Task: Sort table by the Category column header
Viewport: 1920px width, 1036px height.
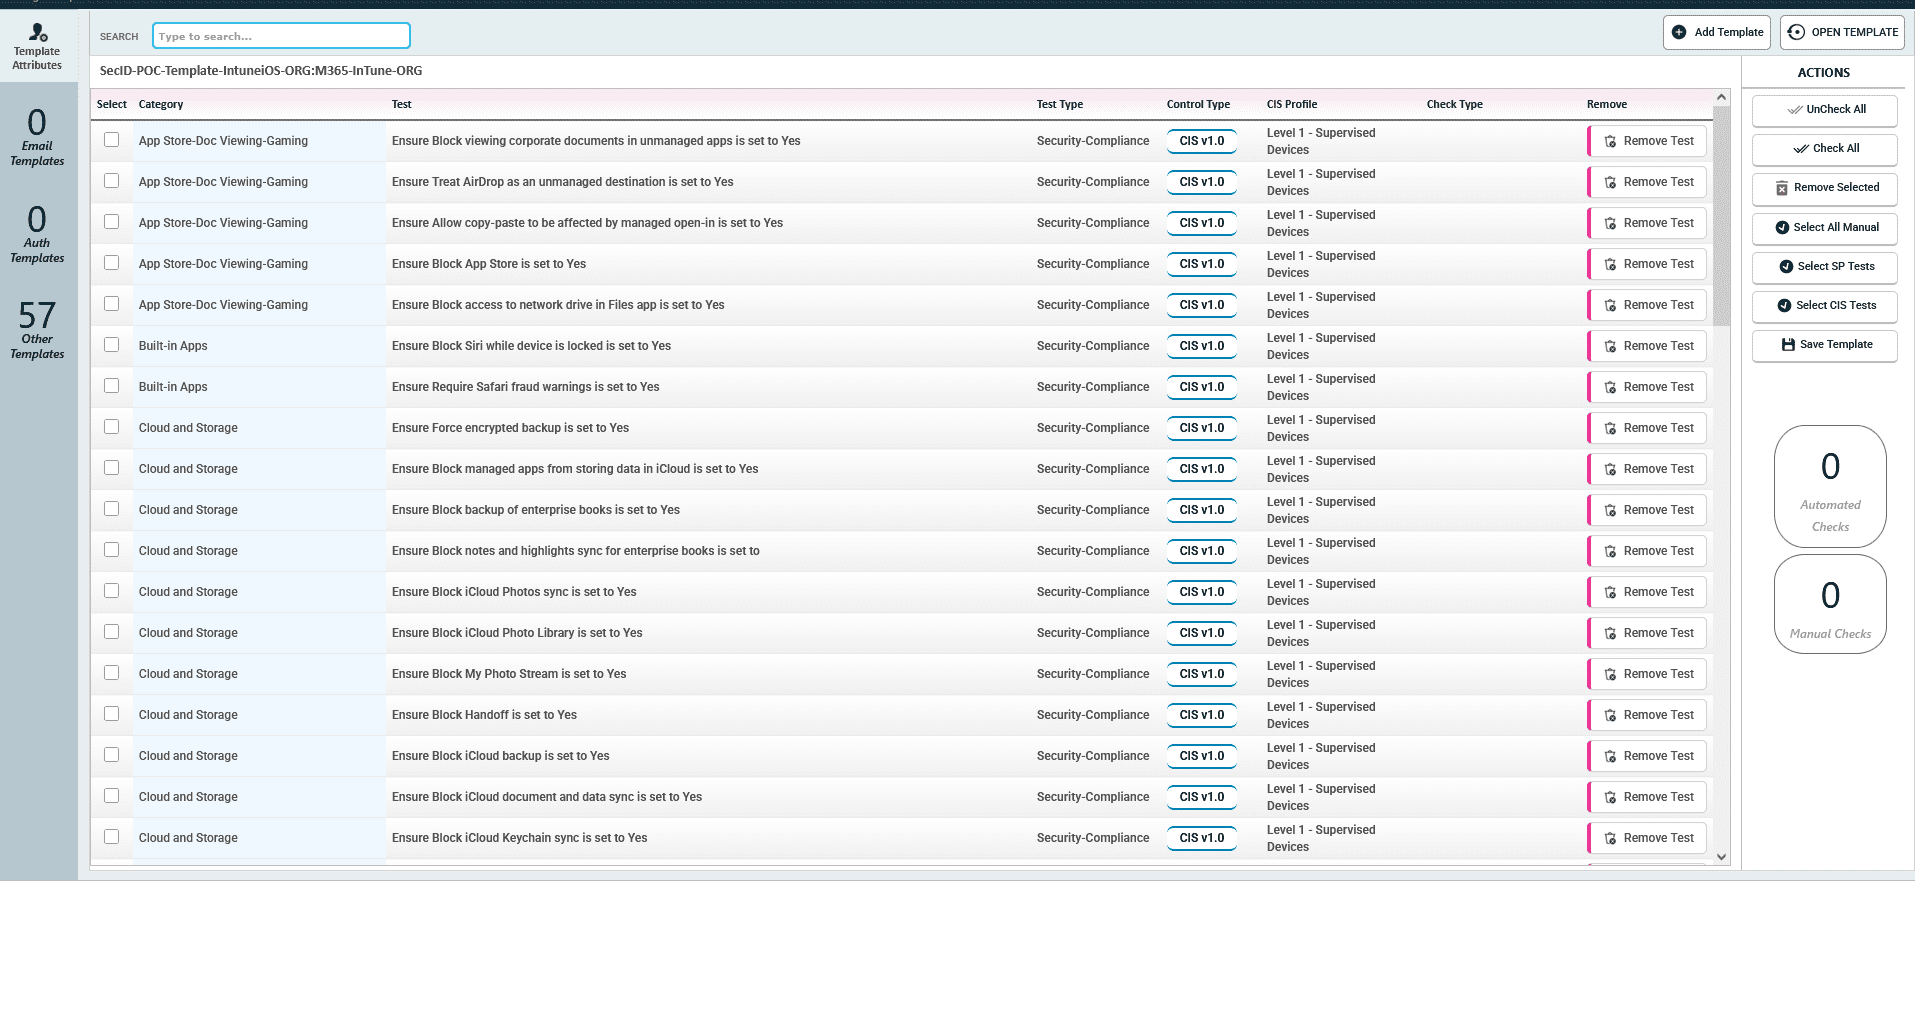Action: click(x=161, y=105)
